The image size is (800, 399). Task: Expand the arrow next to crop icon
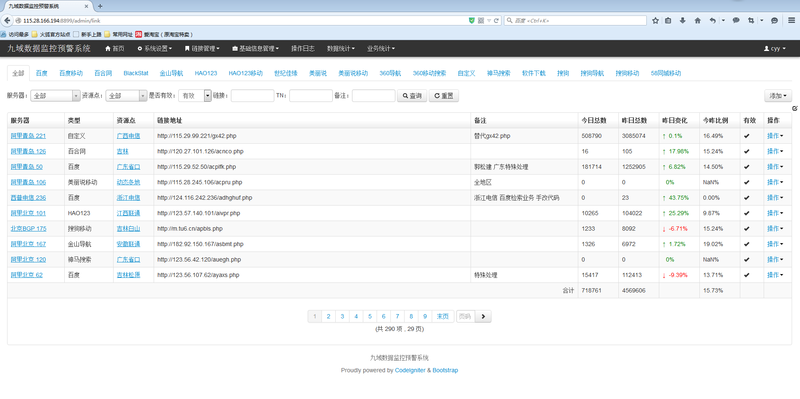click(x=761, y=20)
